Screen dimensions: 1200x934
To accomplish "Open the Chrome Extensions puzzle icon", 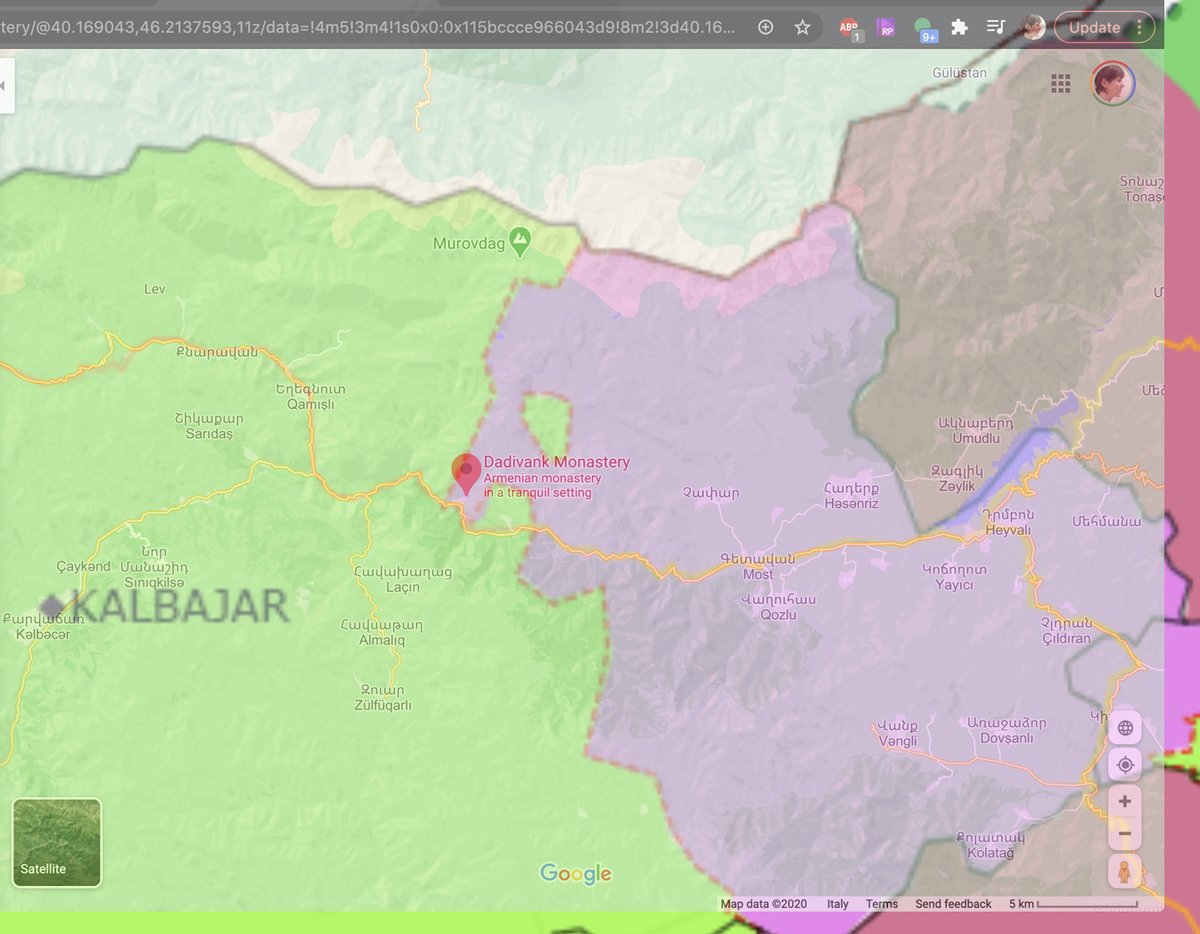I will pos(960,28).
